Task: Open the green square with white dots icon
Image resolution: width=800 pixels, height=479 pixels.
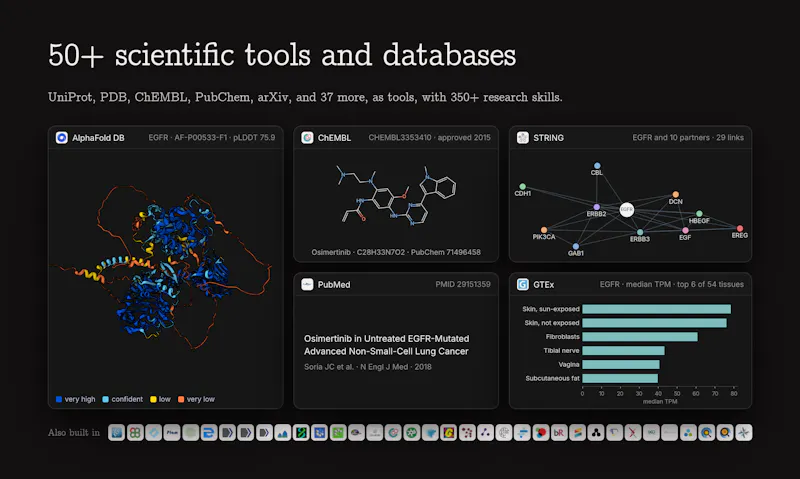Action: click(x=338, y=433)
